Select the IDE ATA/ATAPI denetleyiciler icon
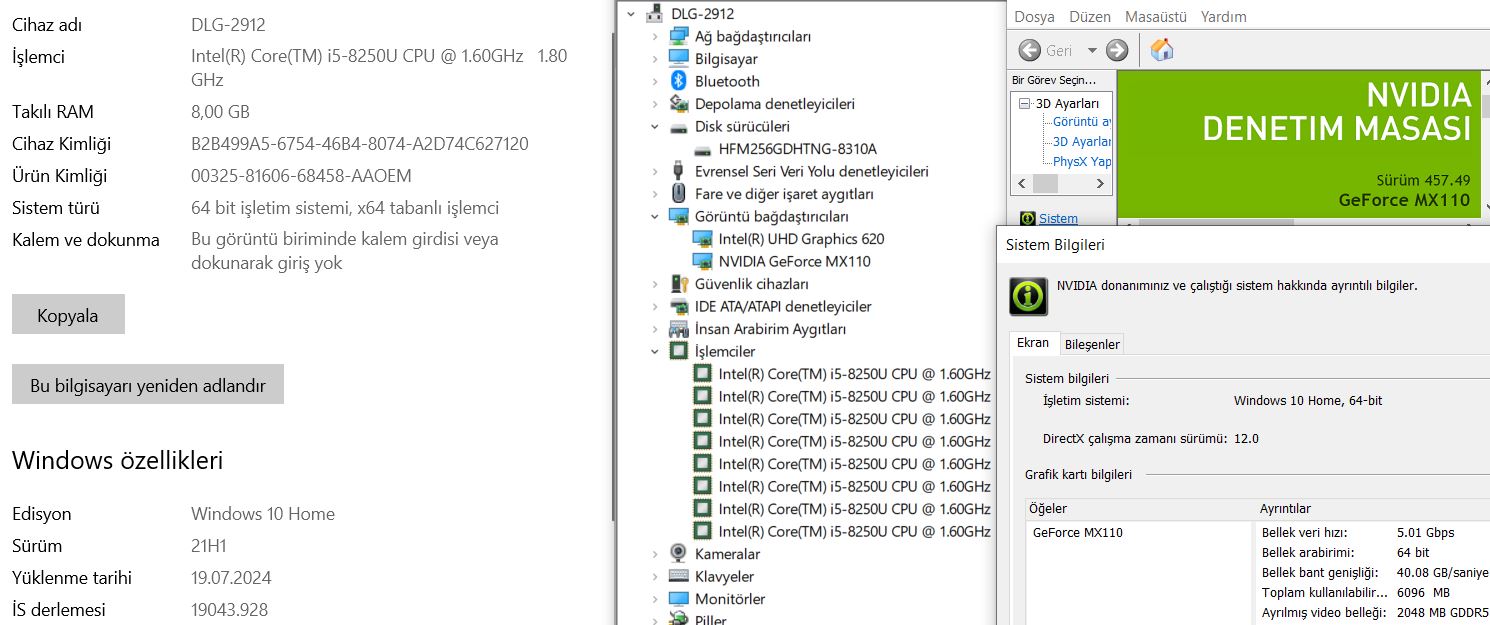 click(679, 306)
